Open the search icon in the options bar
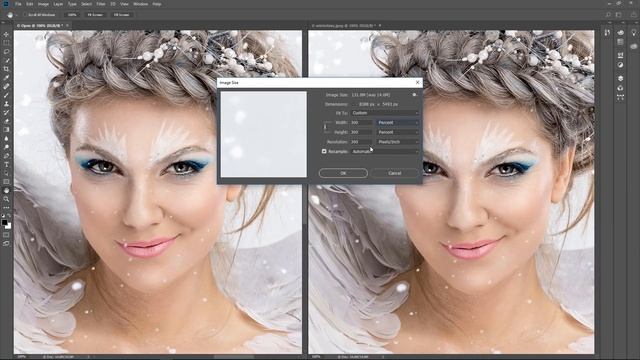The image size is (640, 360). click(608, 15)
